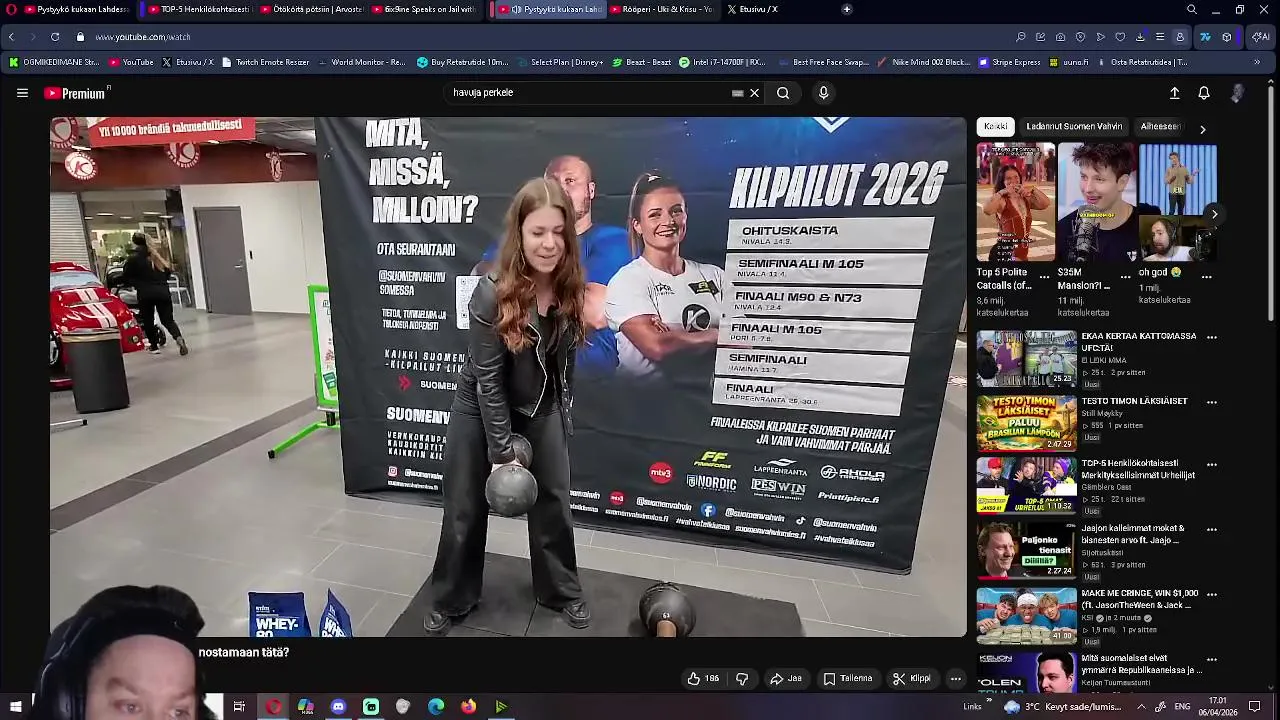Bookmark this page with the heart icon
The height and width of the screenshot is (720, 1280).
pyautogui.click(x=1120, y=37)
